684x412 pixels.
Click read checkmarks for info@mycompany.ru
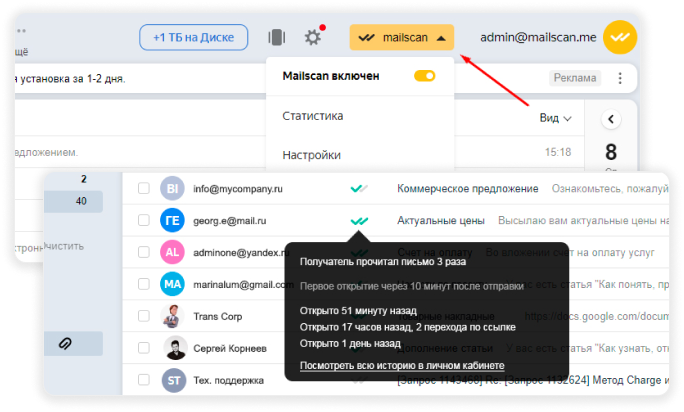pos(359,188)
